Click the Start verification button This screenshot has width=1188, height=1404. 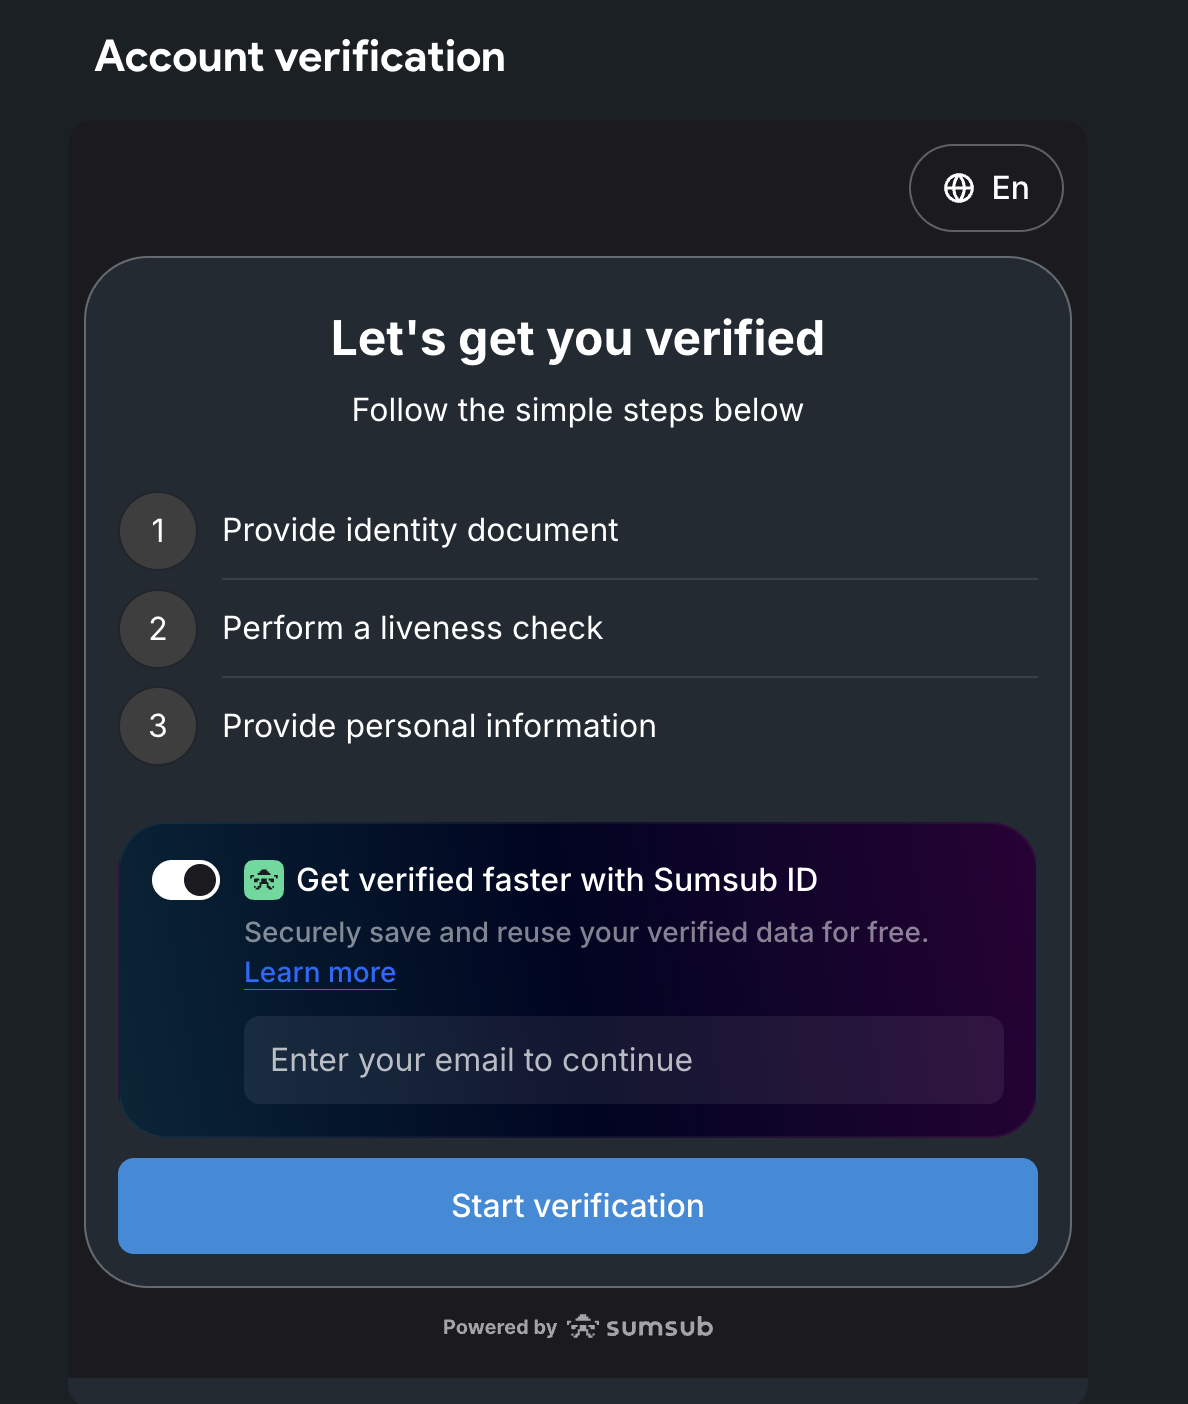tap(578, 1206)
